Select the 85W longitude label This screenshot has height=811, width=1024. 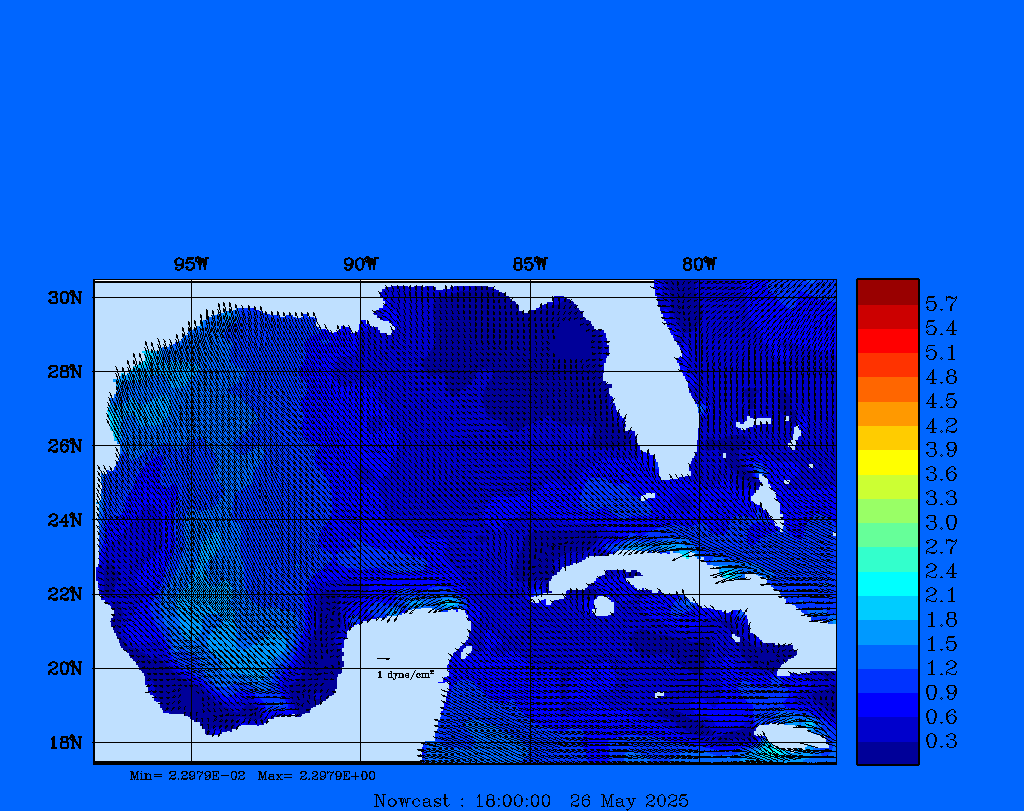point(529,265)
